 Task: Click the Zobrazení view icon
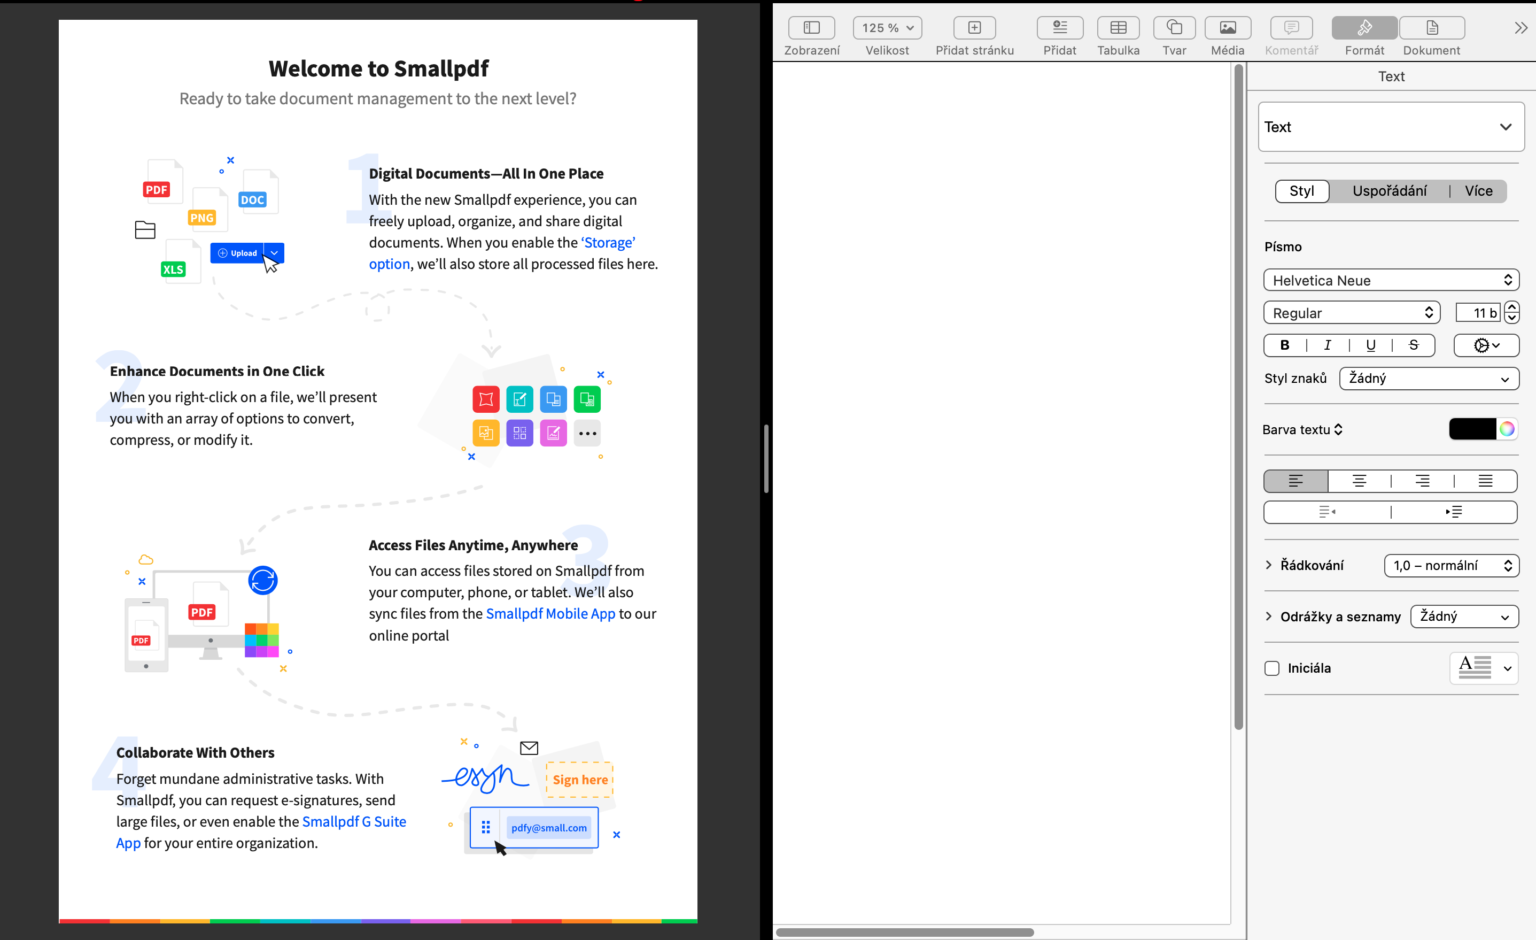pos(811,27)
